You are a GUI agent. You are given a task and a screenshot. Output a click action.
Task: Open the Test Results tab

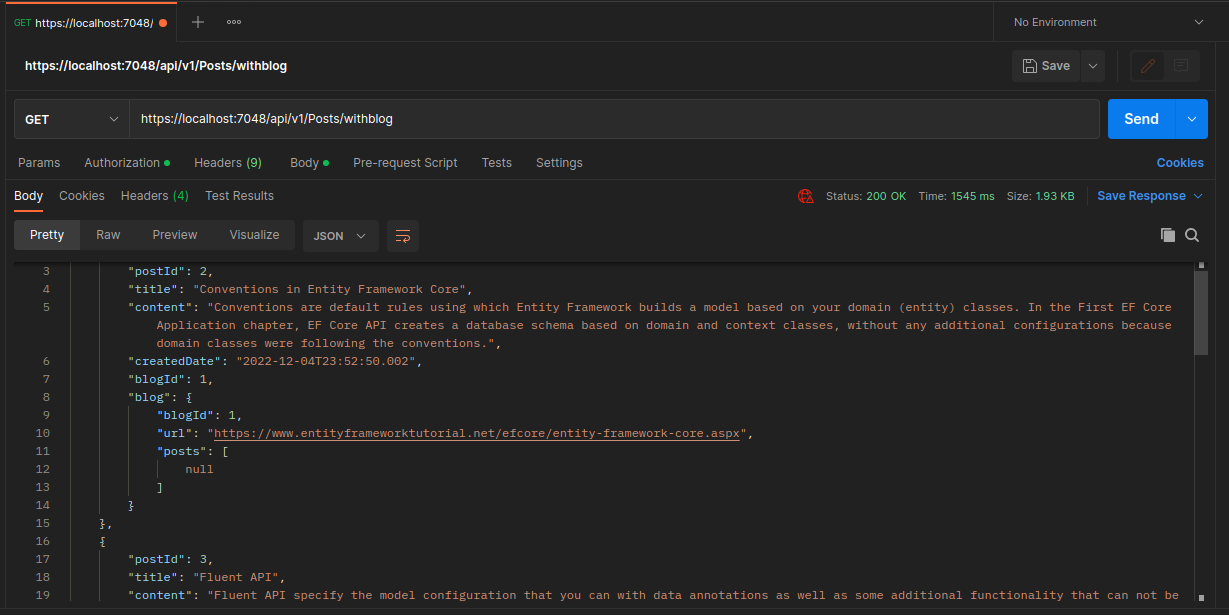tap(239, 196)
